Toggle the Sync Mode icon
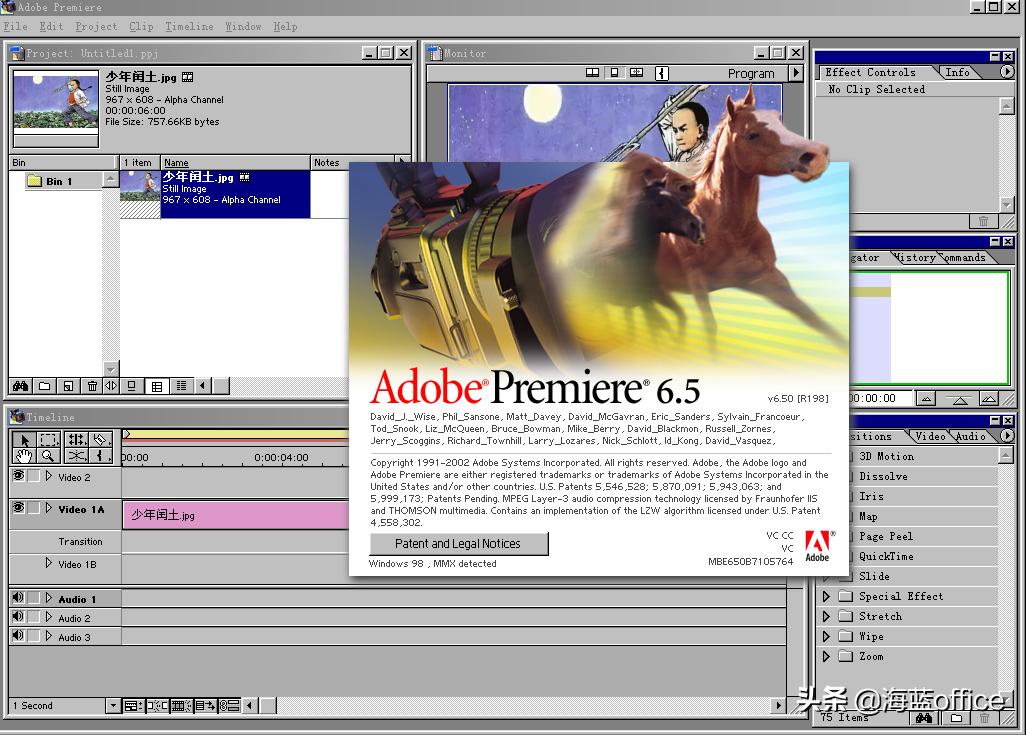The height and width of the screenshot is (735, 1026). (229, 706)
